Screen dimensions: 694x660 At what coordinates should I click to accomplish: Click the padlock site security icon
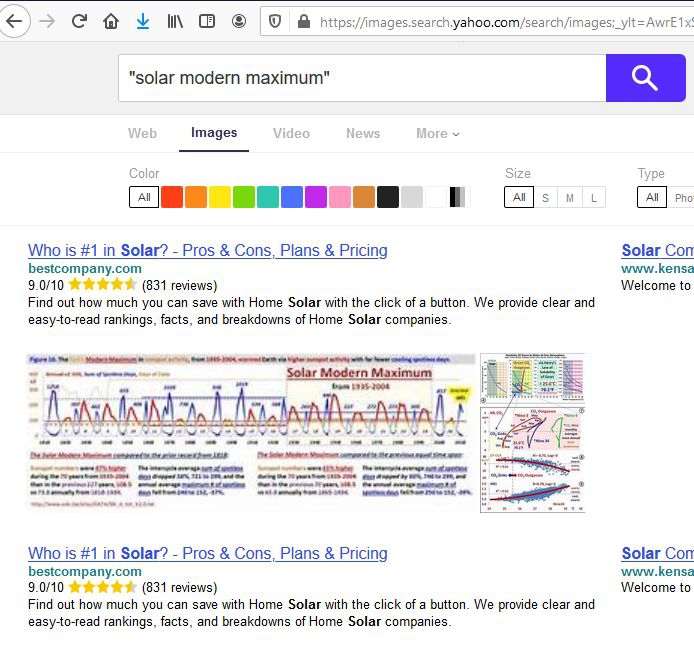pos(304,21)
